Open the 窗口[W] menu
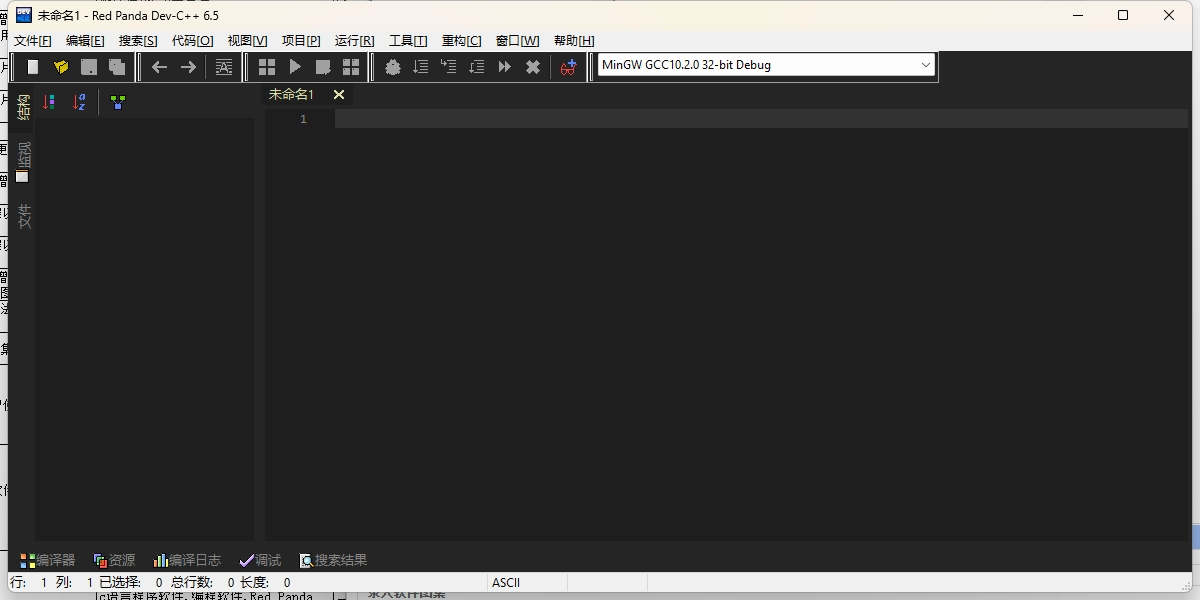Image resolution: width=1200 pixels, height=600 pixels. (x=517, y=41)
